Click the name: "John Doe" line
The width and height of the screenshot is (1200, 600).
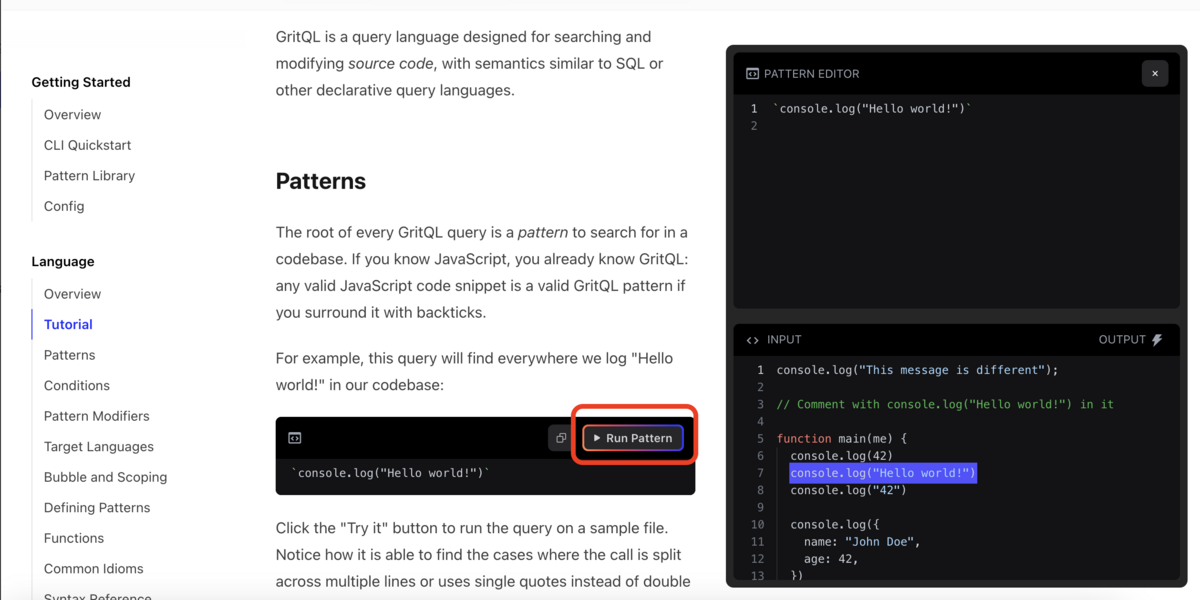click(862, 542)
